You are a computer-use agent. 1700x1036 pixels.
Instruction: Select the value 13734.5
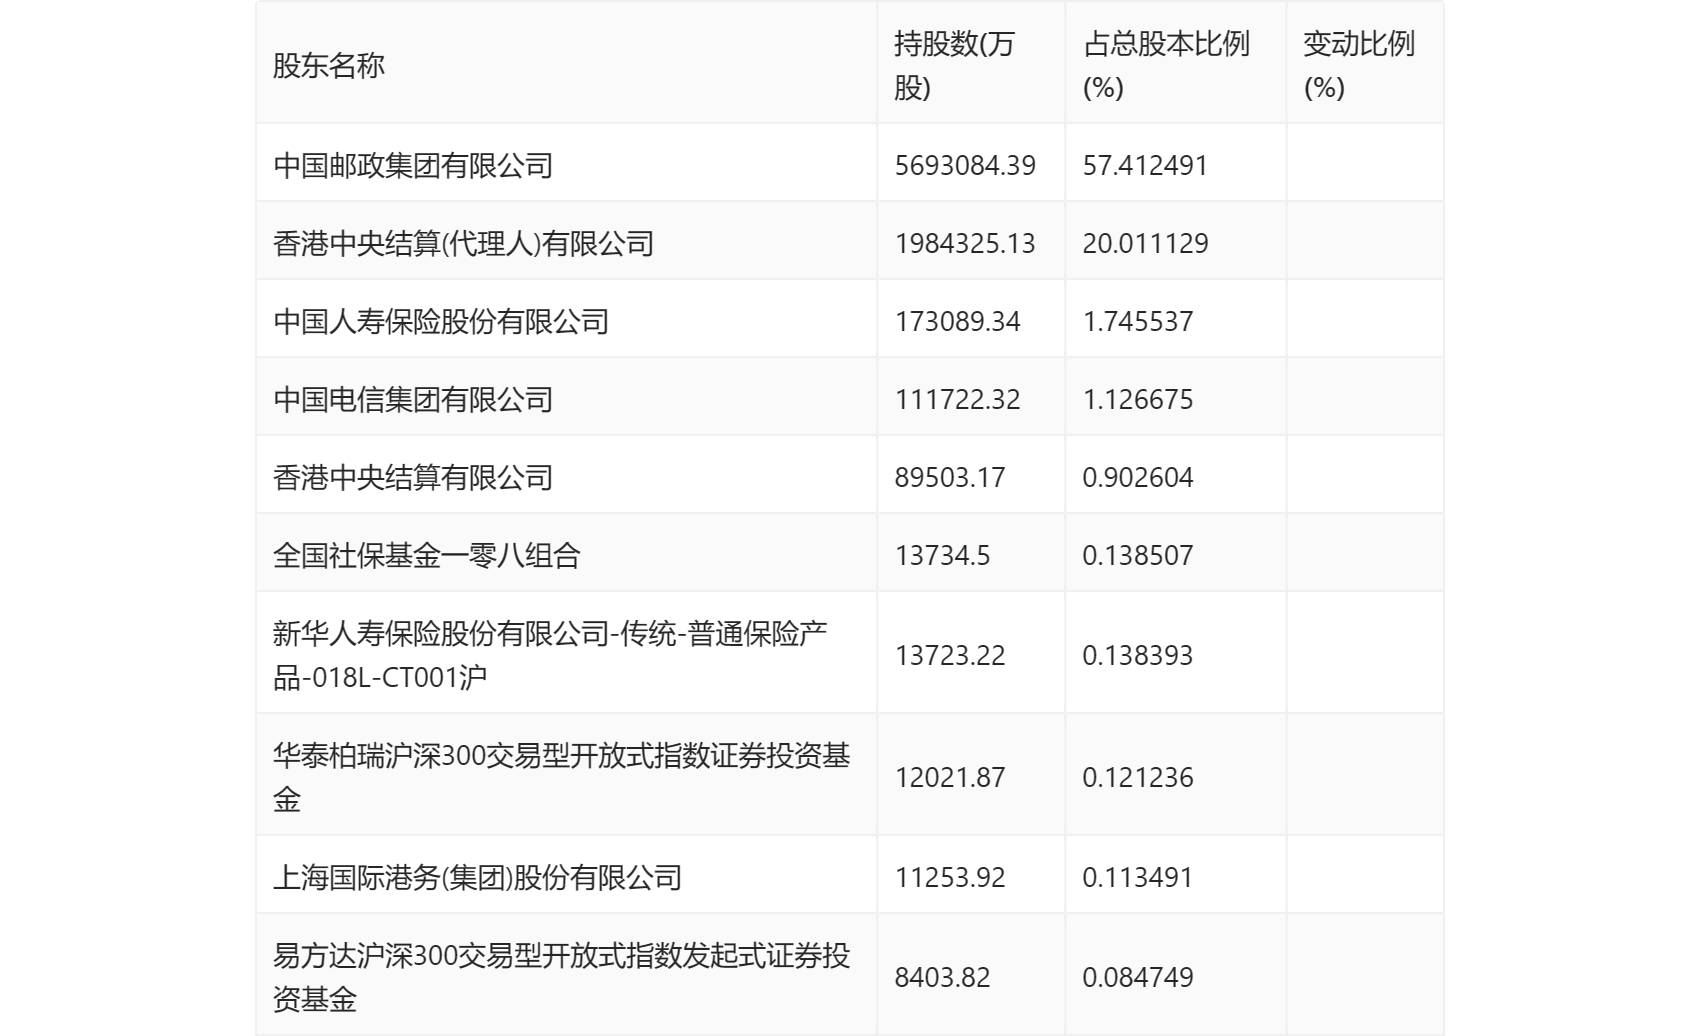(x=942, y=555)
